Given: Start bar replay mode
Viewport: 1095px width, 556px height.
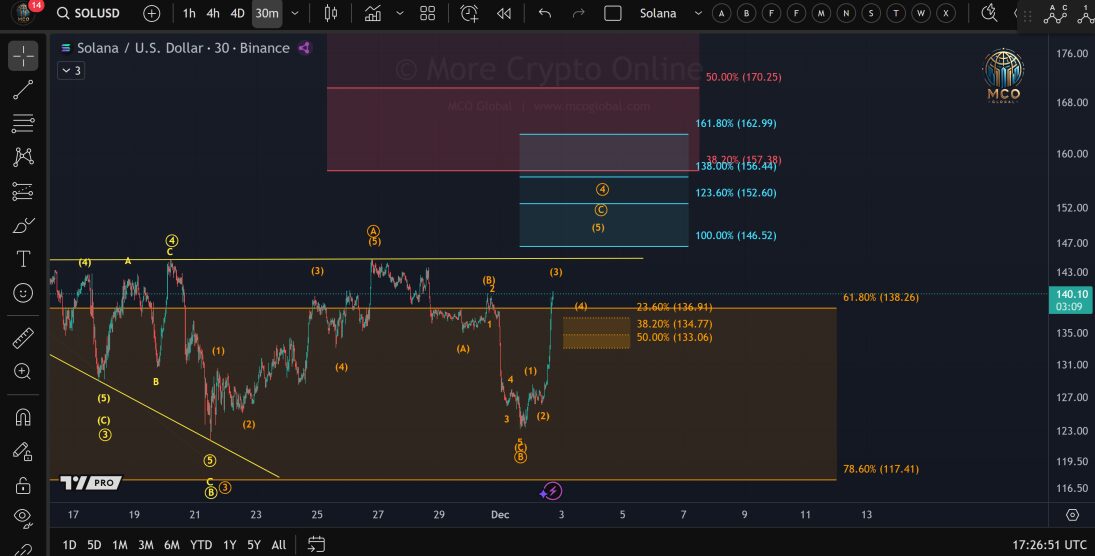Looking at the screenshot, I should click(504, 14).
